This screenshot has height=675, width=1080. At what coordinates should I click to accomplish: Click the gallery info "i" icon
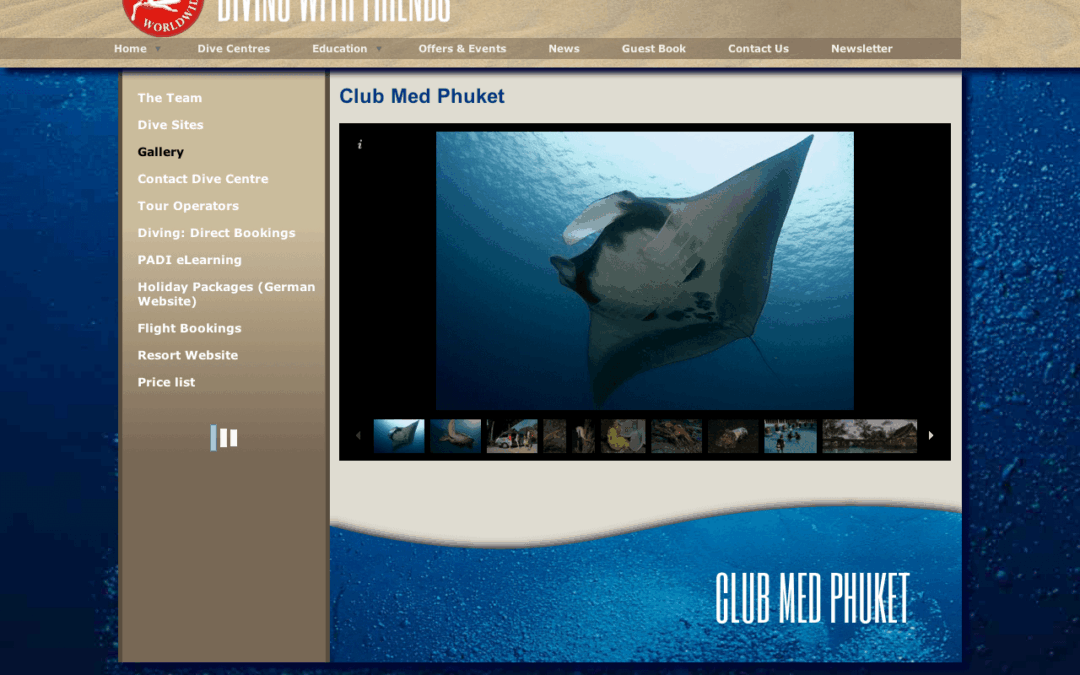360,144
